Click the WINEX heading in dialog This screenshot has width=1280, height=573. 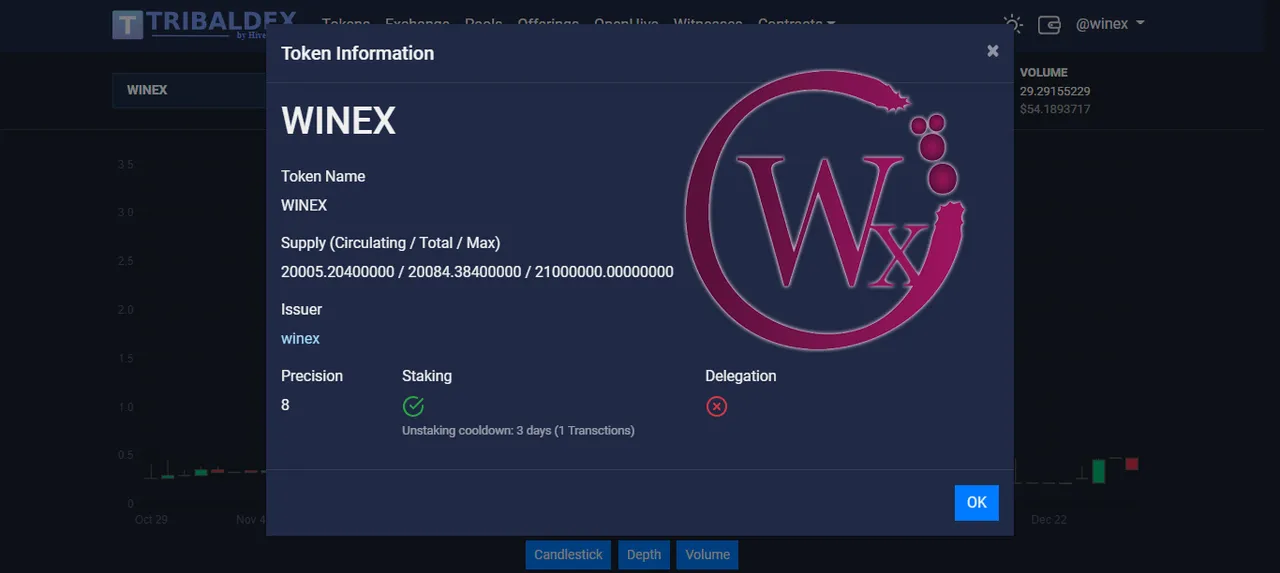[x=338, y=121]
